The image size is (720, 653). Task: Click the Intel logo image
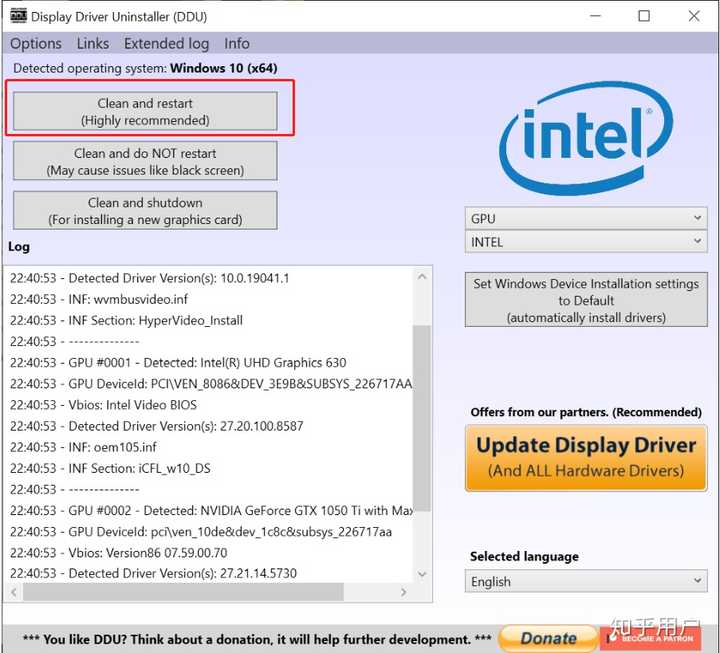click(x=586, y=139)
